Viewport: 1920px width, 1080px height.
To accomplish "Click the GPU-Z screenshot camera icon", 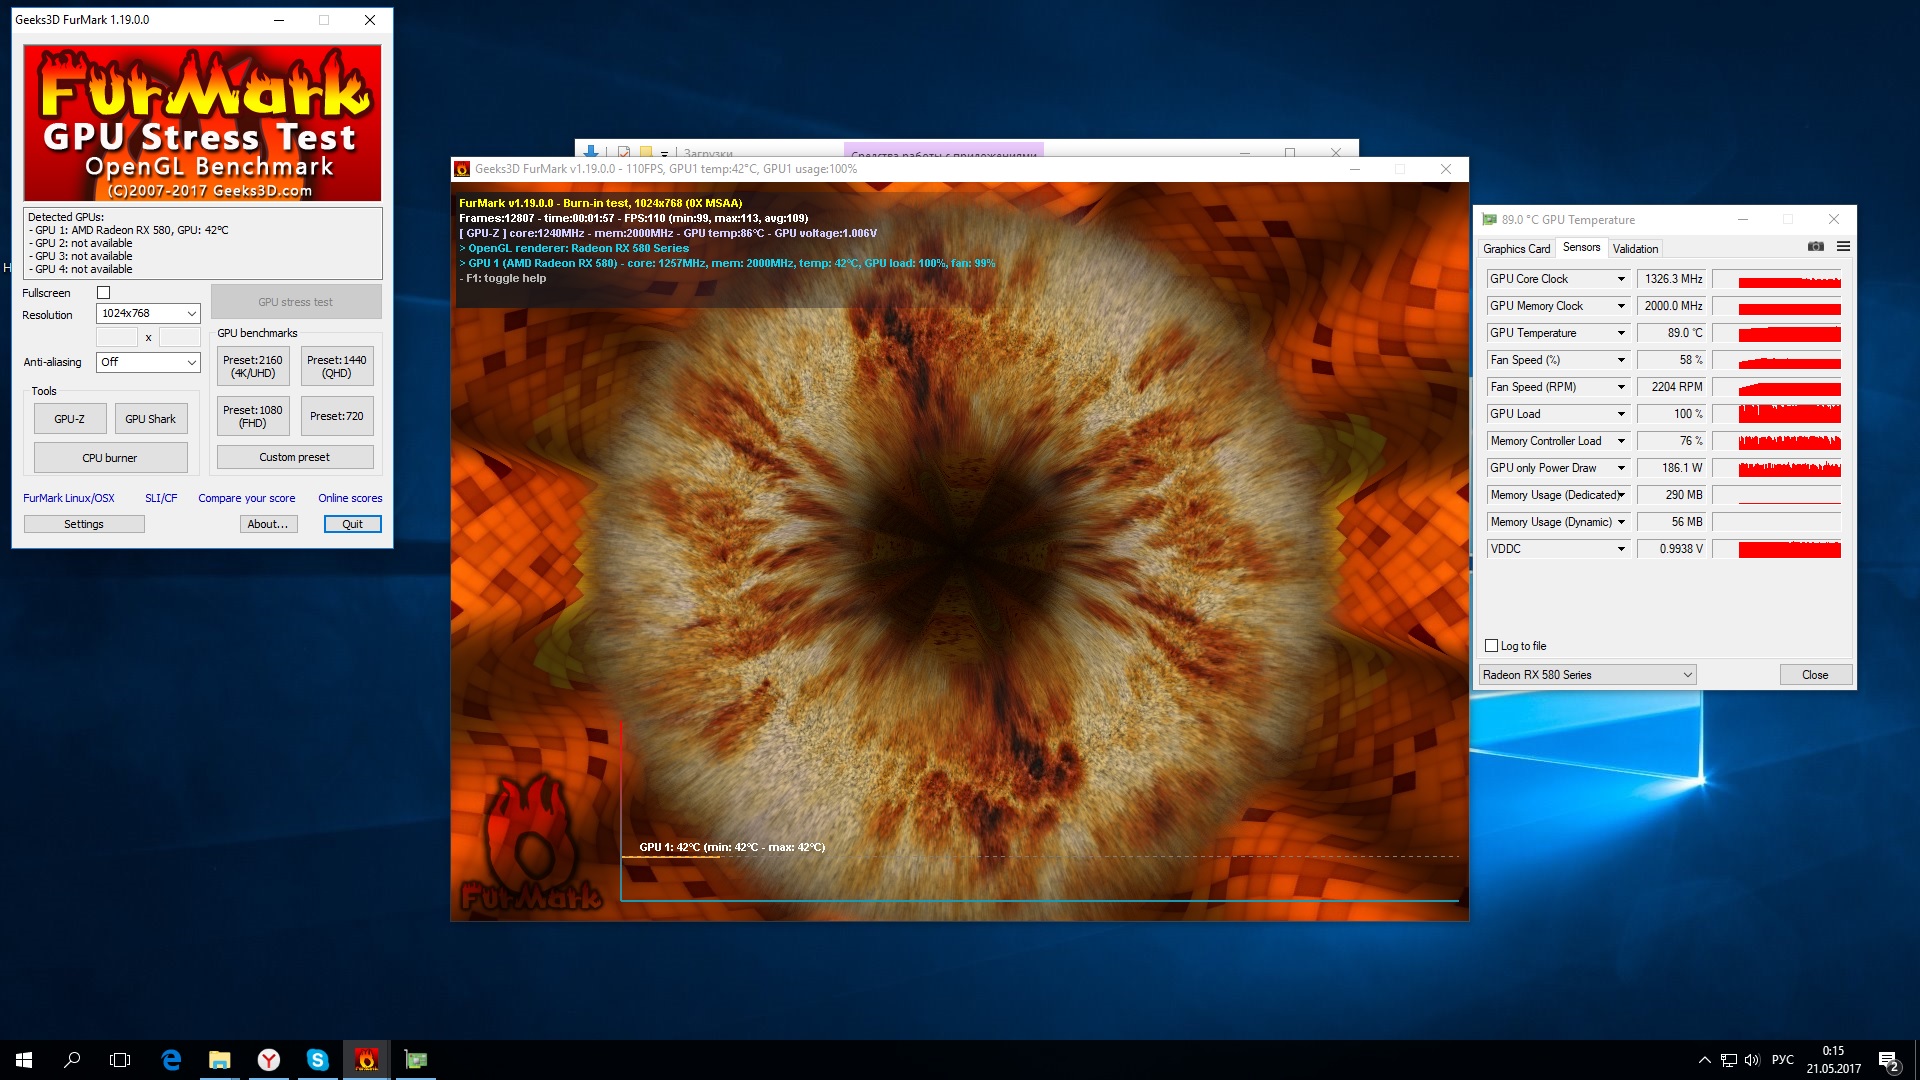I will pyautogui.click(x=1816, y=247).
